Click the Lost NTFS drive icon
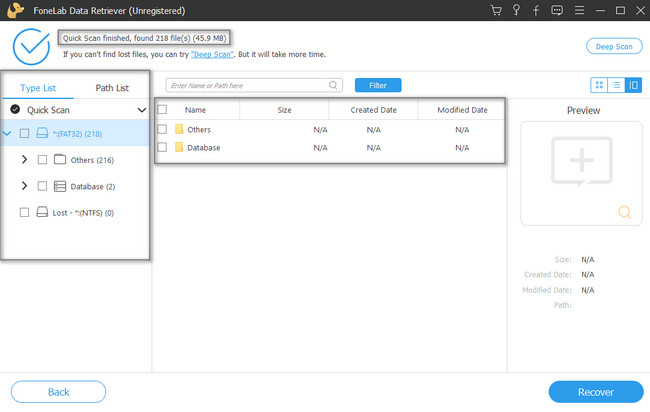650x412 pixels. (42, 212)
